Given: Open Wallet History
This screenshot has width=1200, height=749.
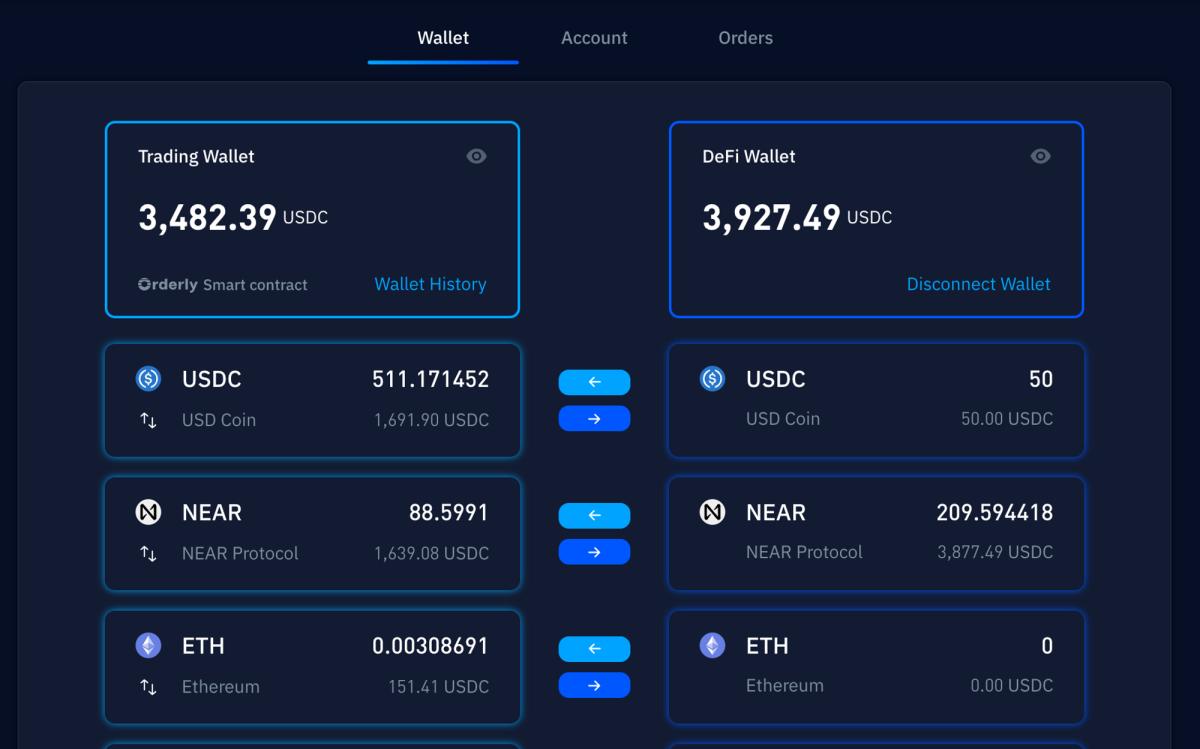Looking at the screenshot, I should coord(430,284).
